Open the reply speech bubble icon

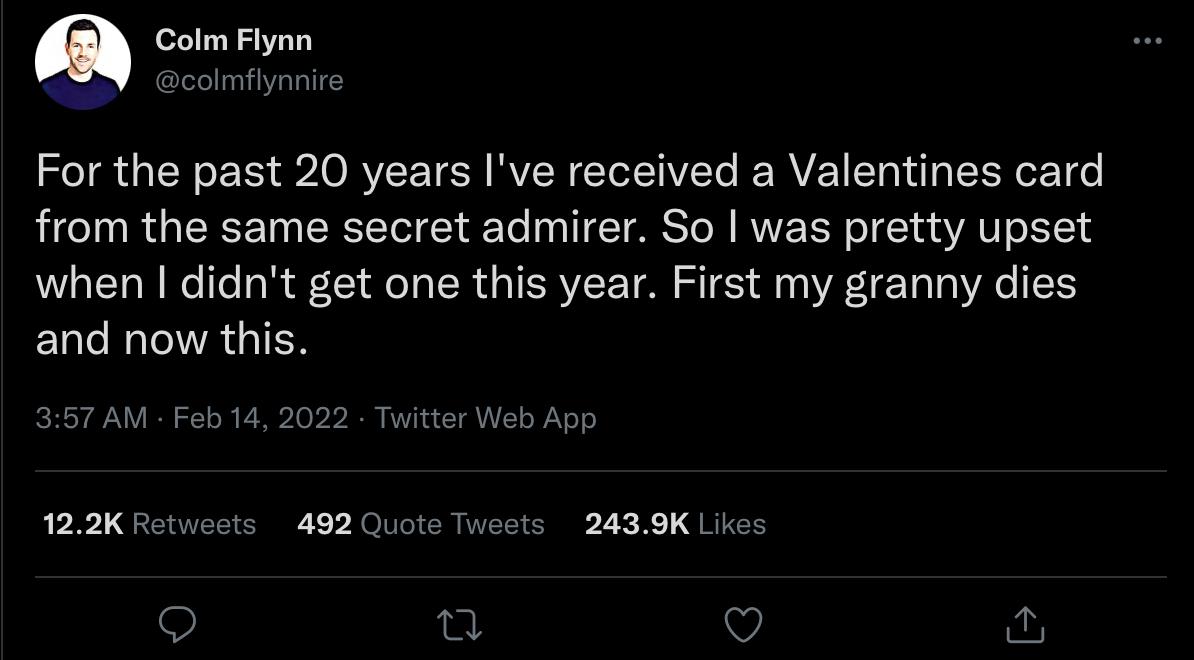pyautogui.click(x=178, y=625)
